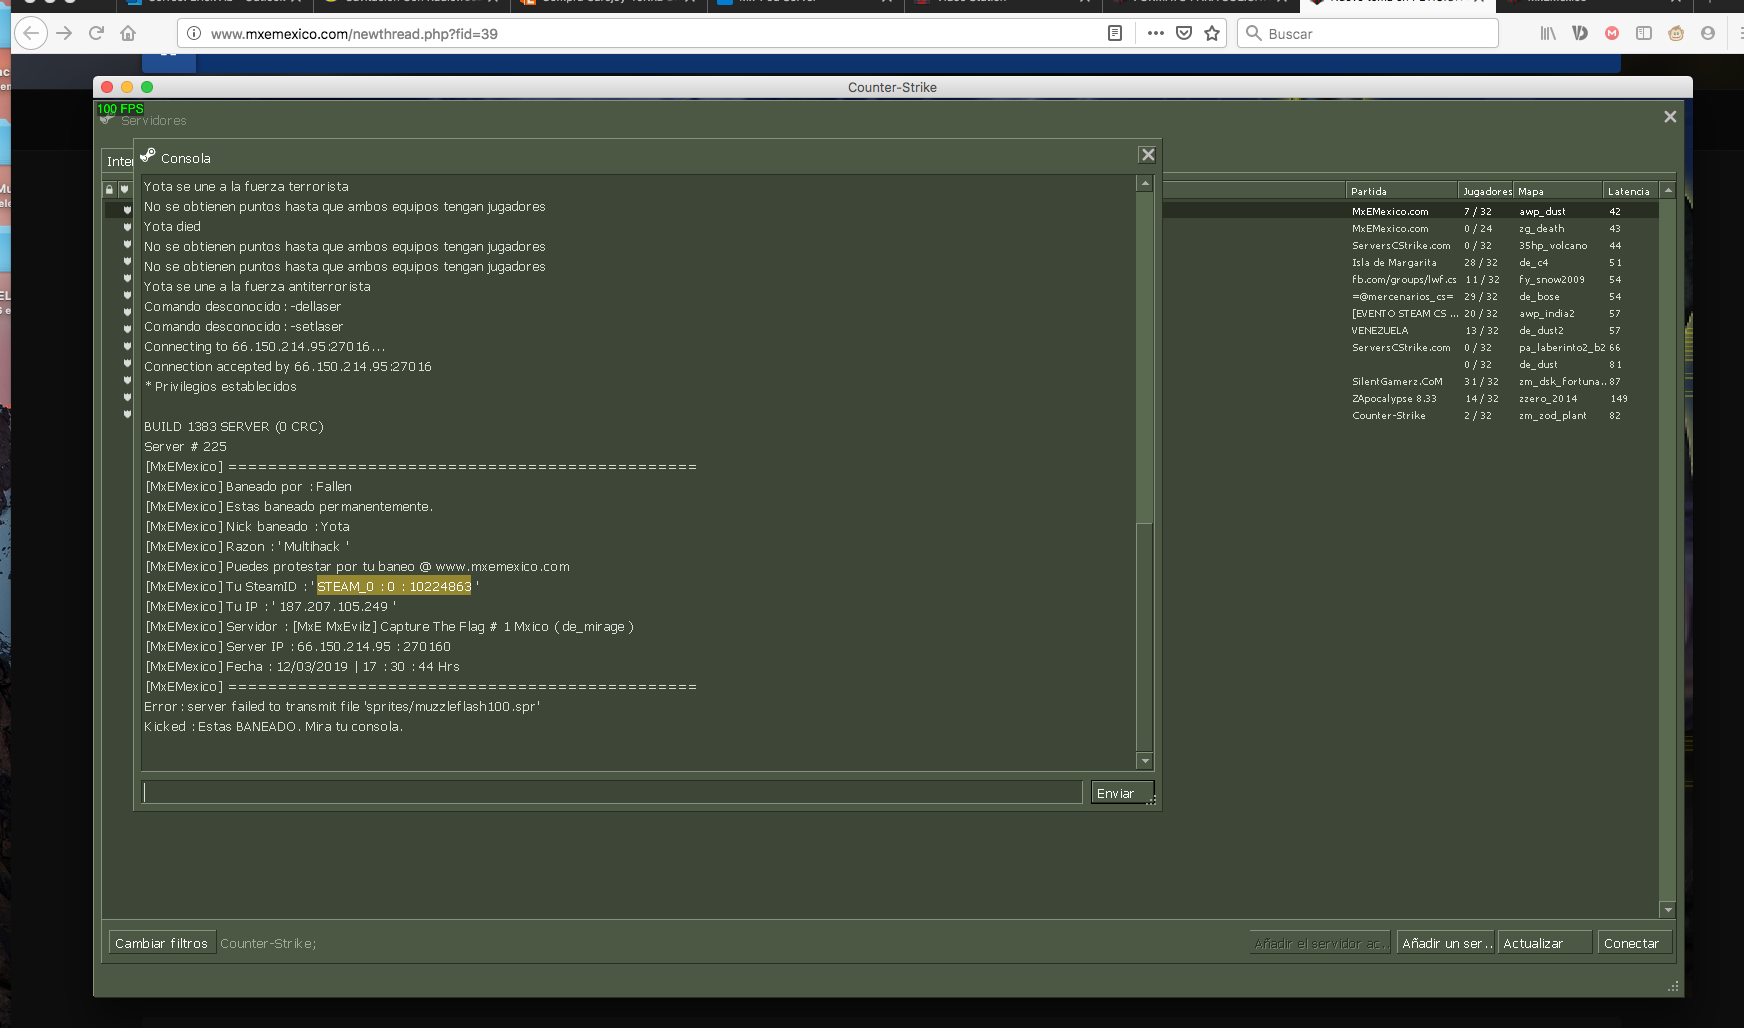
Task: Click the red M extension icon
Action: (x=1612, y=33)
